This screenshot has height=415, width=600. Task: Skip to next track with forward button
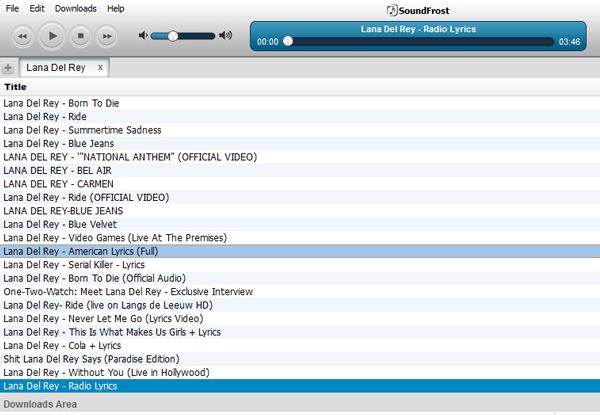107,37
